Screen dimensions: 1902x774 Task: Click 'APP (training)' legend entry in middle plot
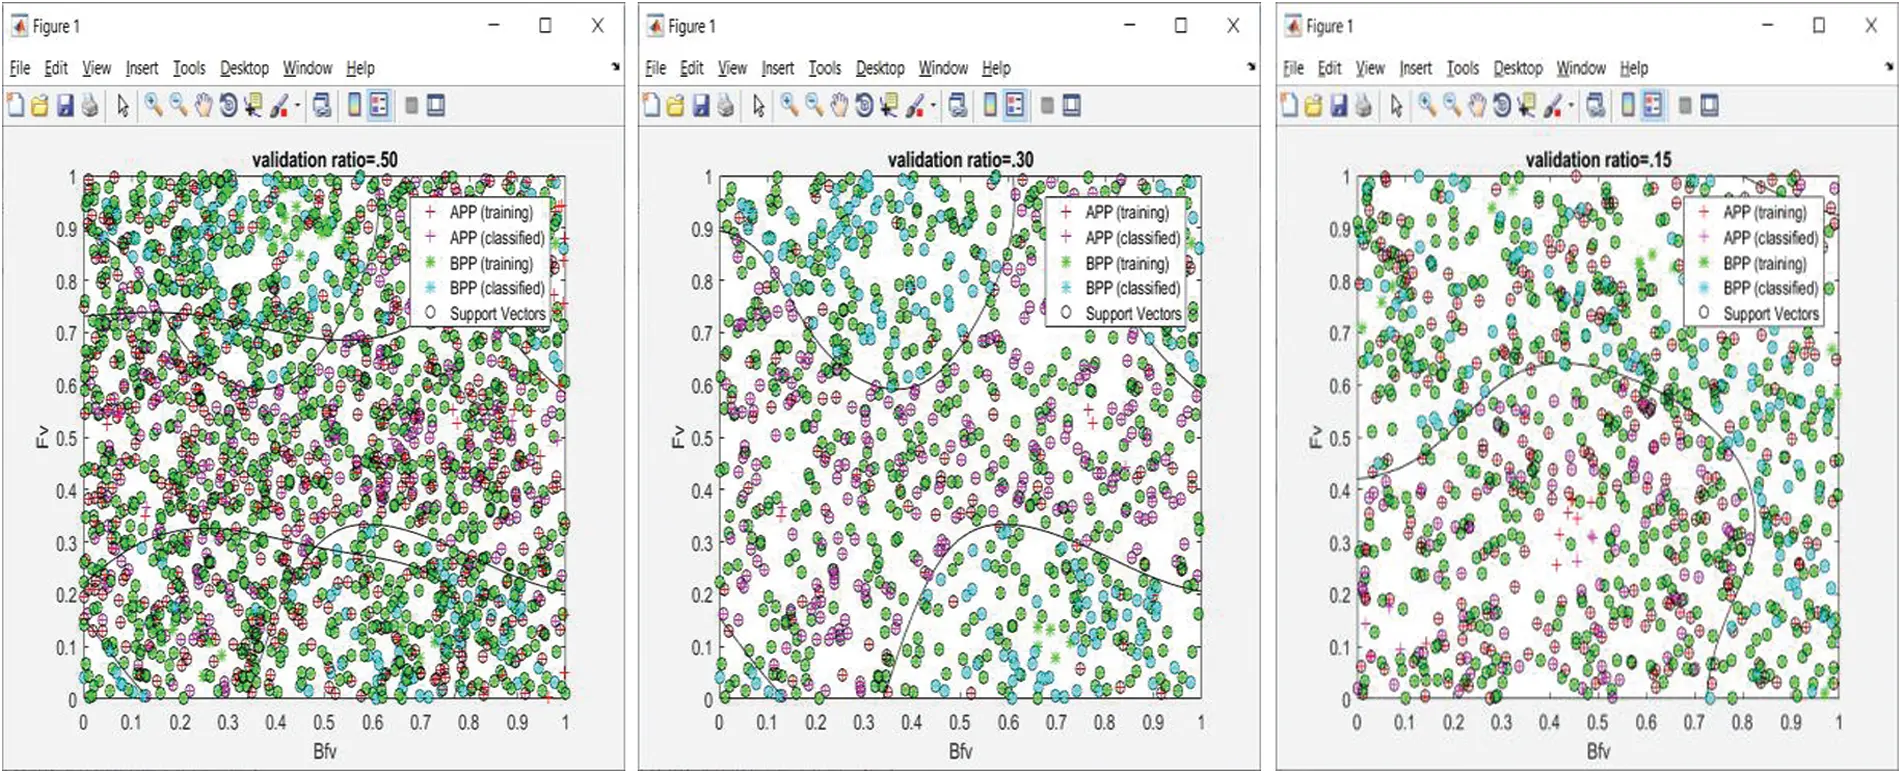[1127, 212]
